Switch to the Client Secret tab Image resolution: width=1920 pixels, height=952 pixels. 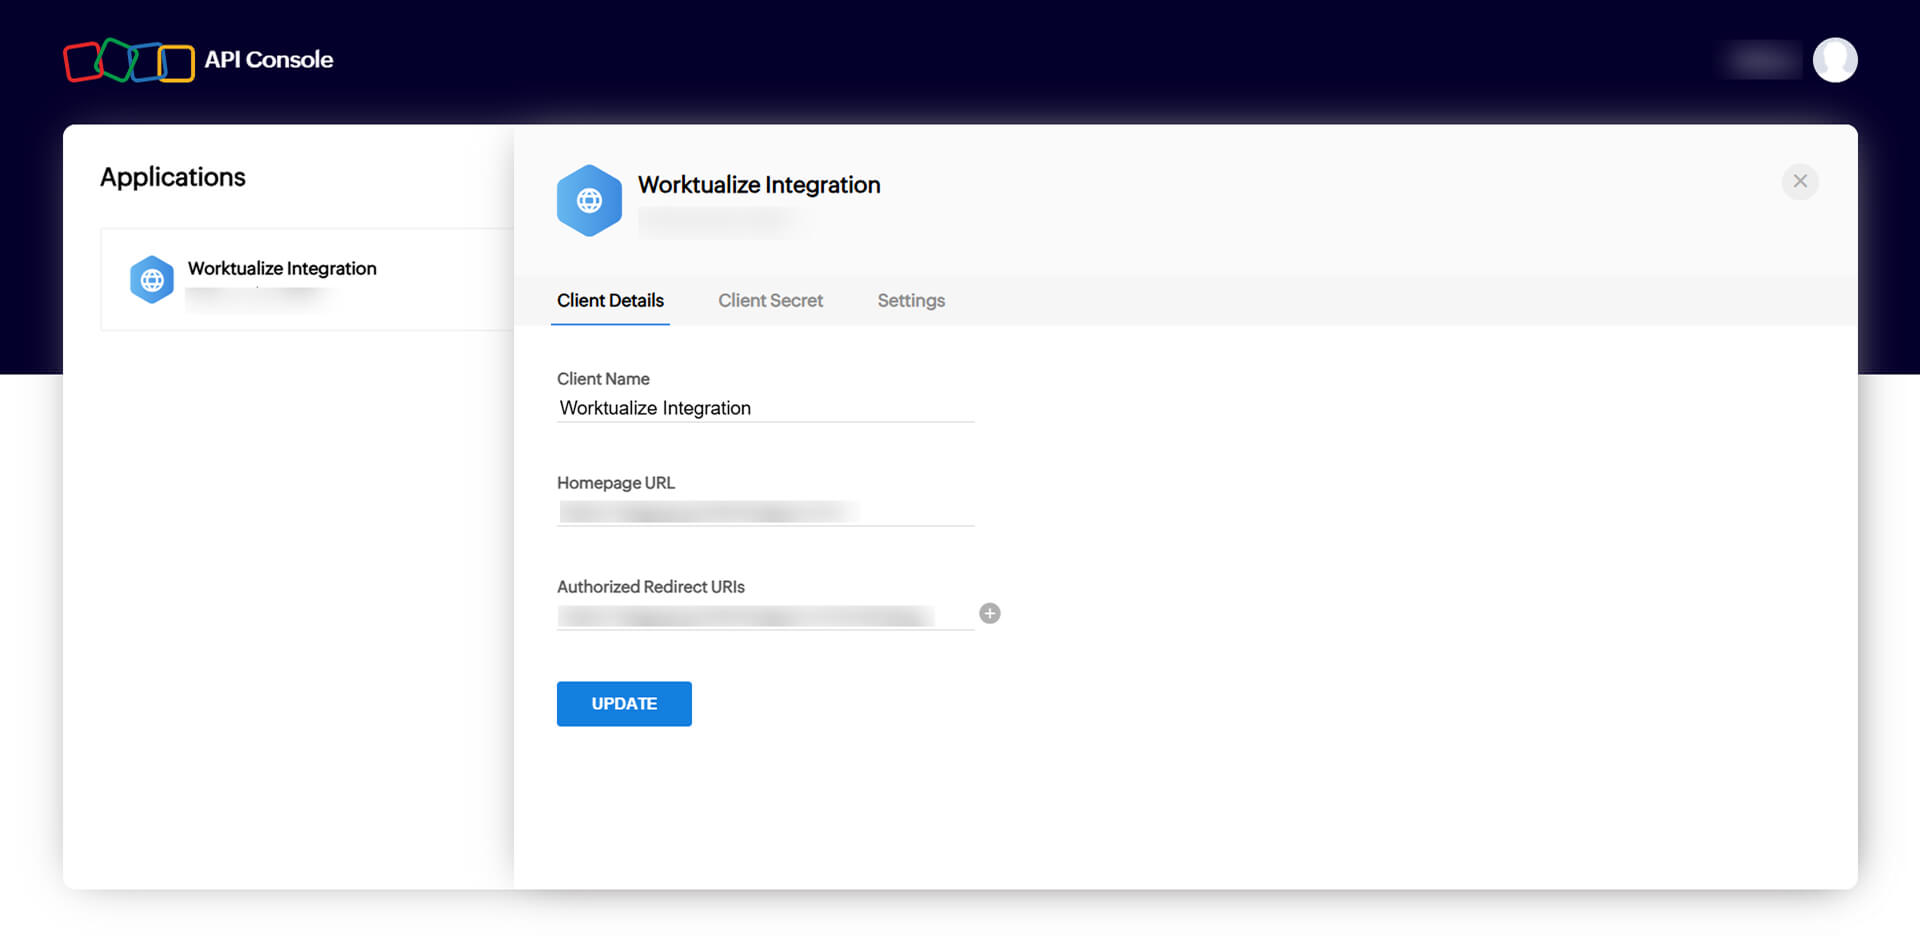pyautogui.click(x=770, y=300)
